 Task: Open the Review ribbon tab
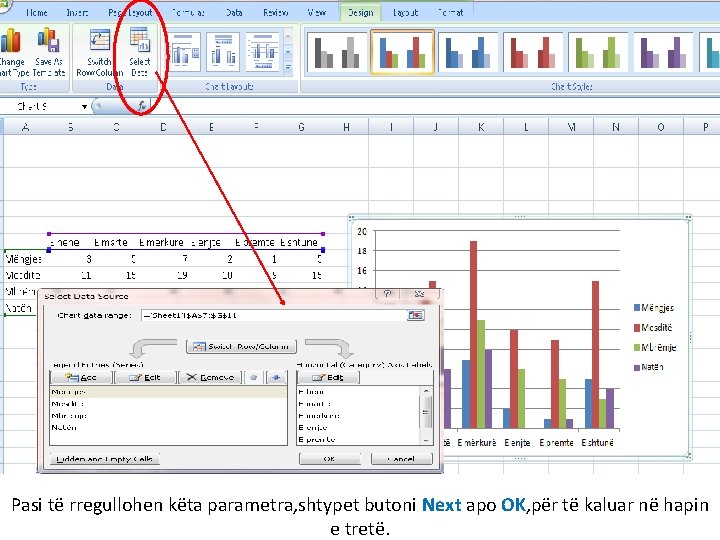[x=276, y=12]
